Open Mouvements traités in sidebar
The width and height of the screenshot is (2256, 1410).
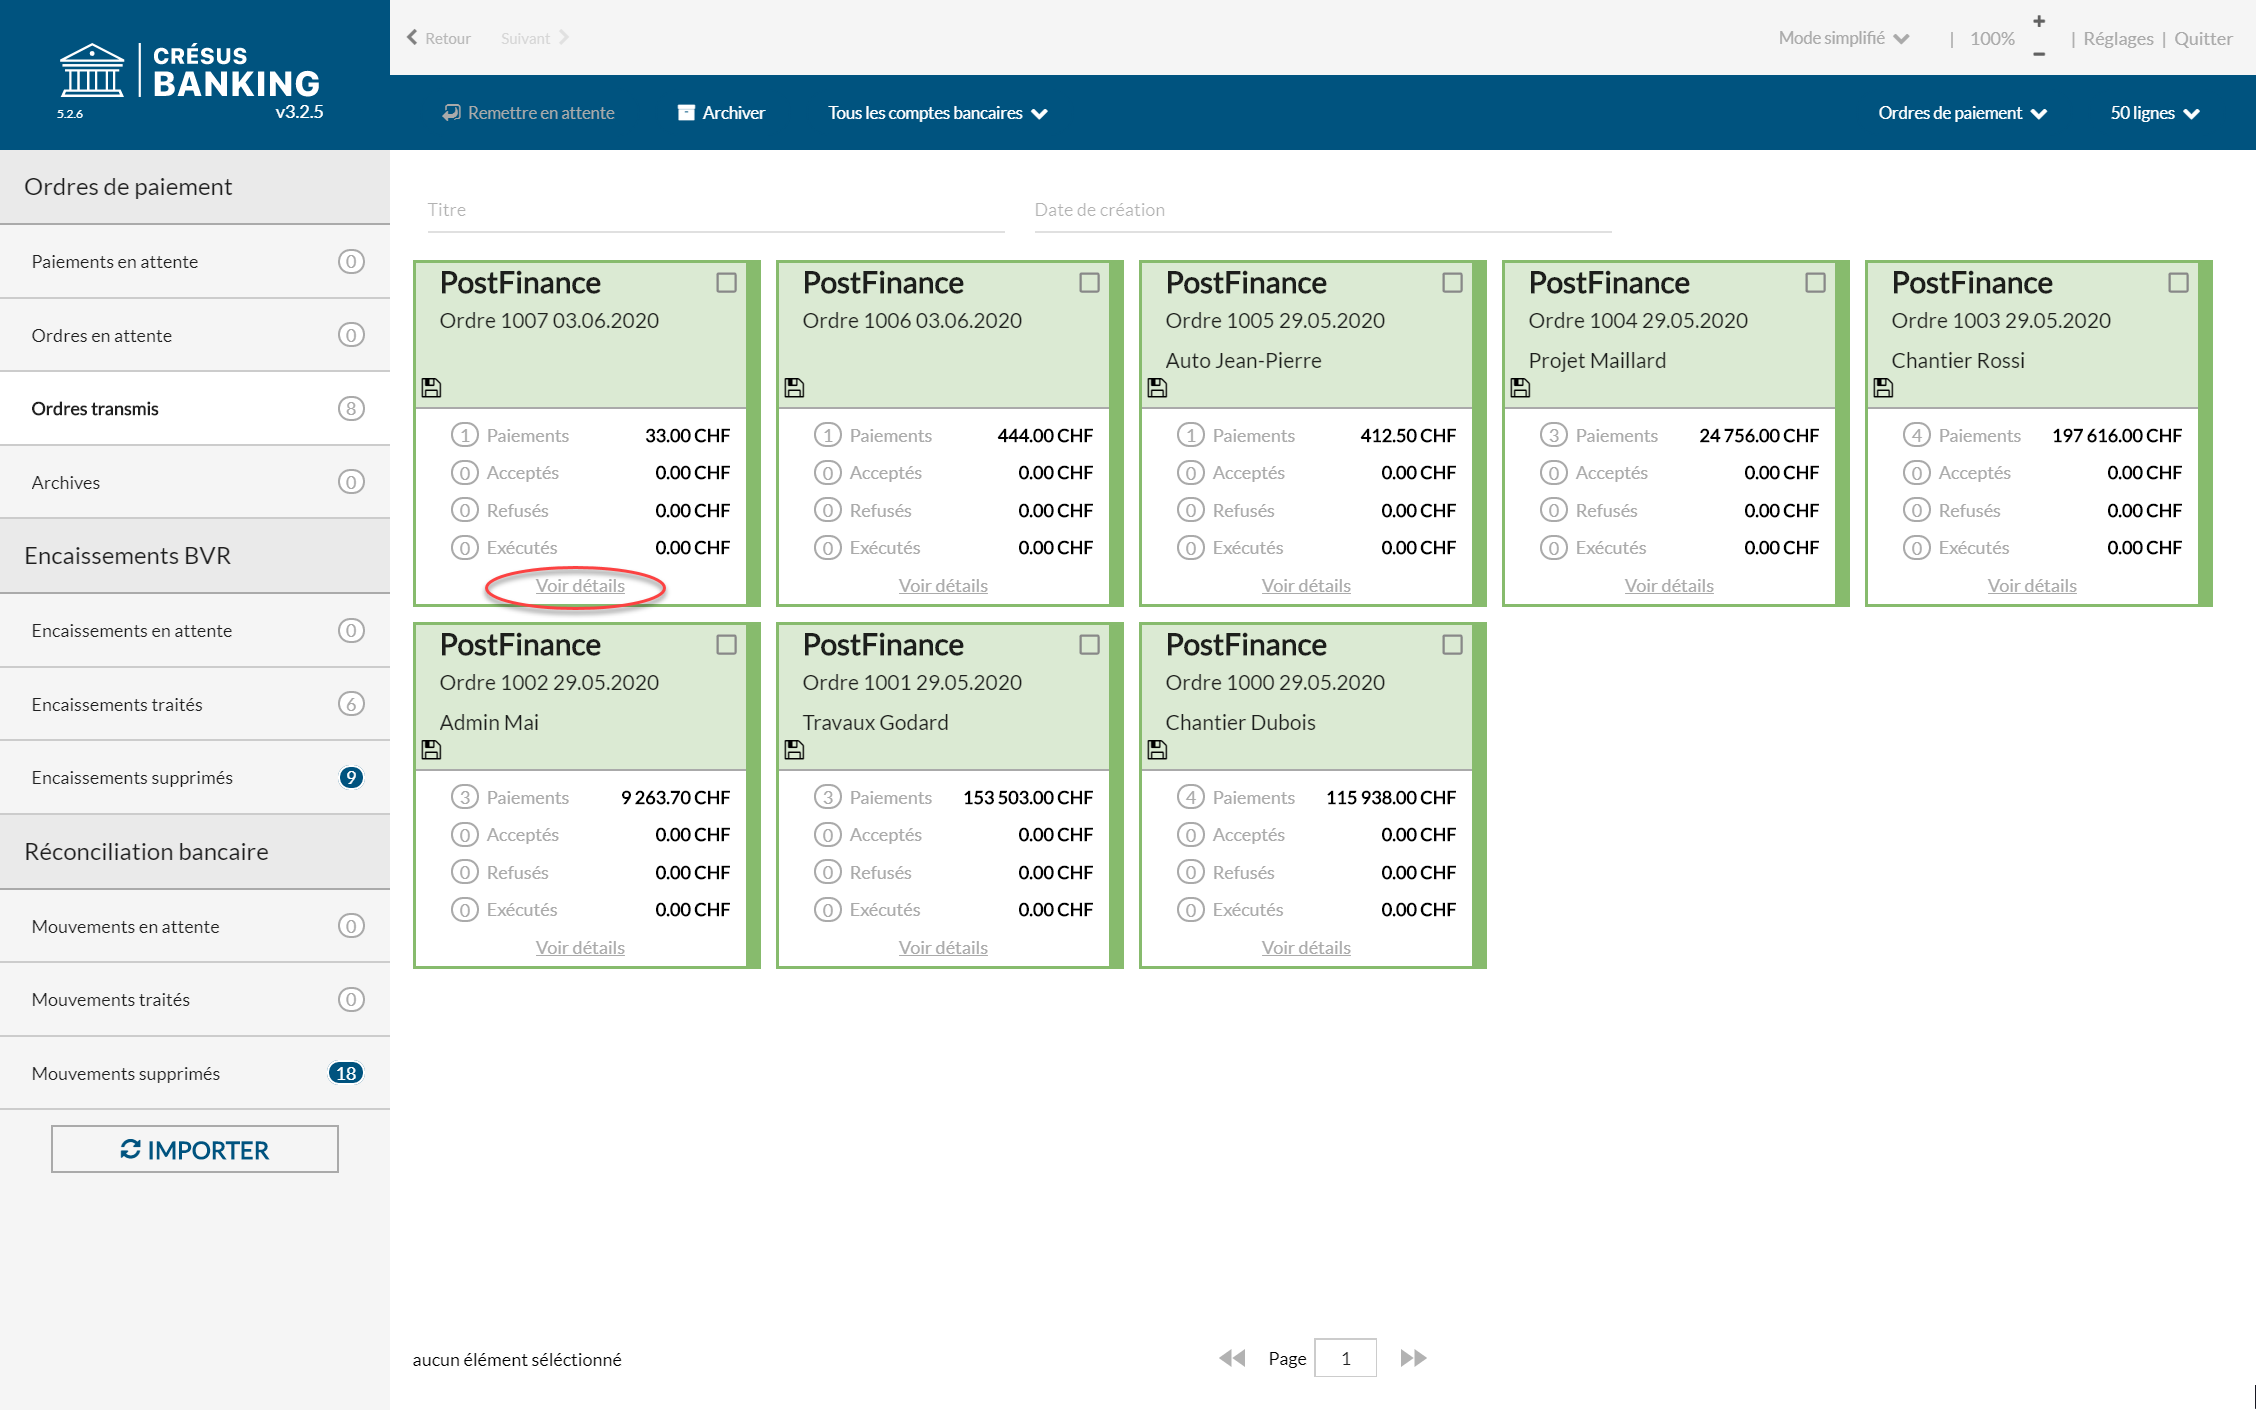pyautogui.click(x=195, y=999)
